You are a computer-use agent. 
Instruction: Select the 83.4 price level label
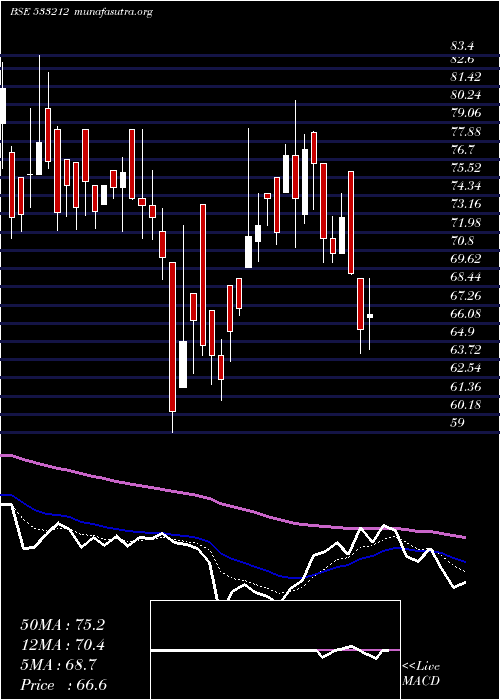pos(462,46)
